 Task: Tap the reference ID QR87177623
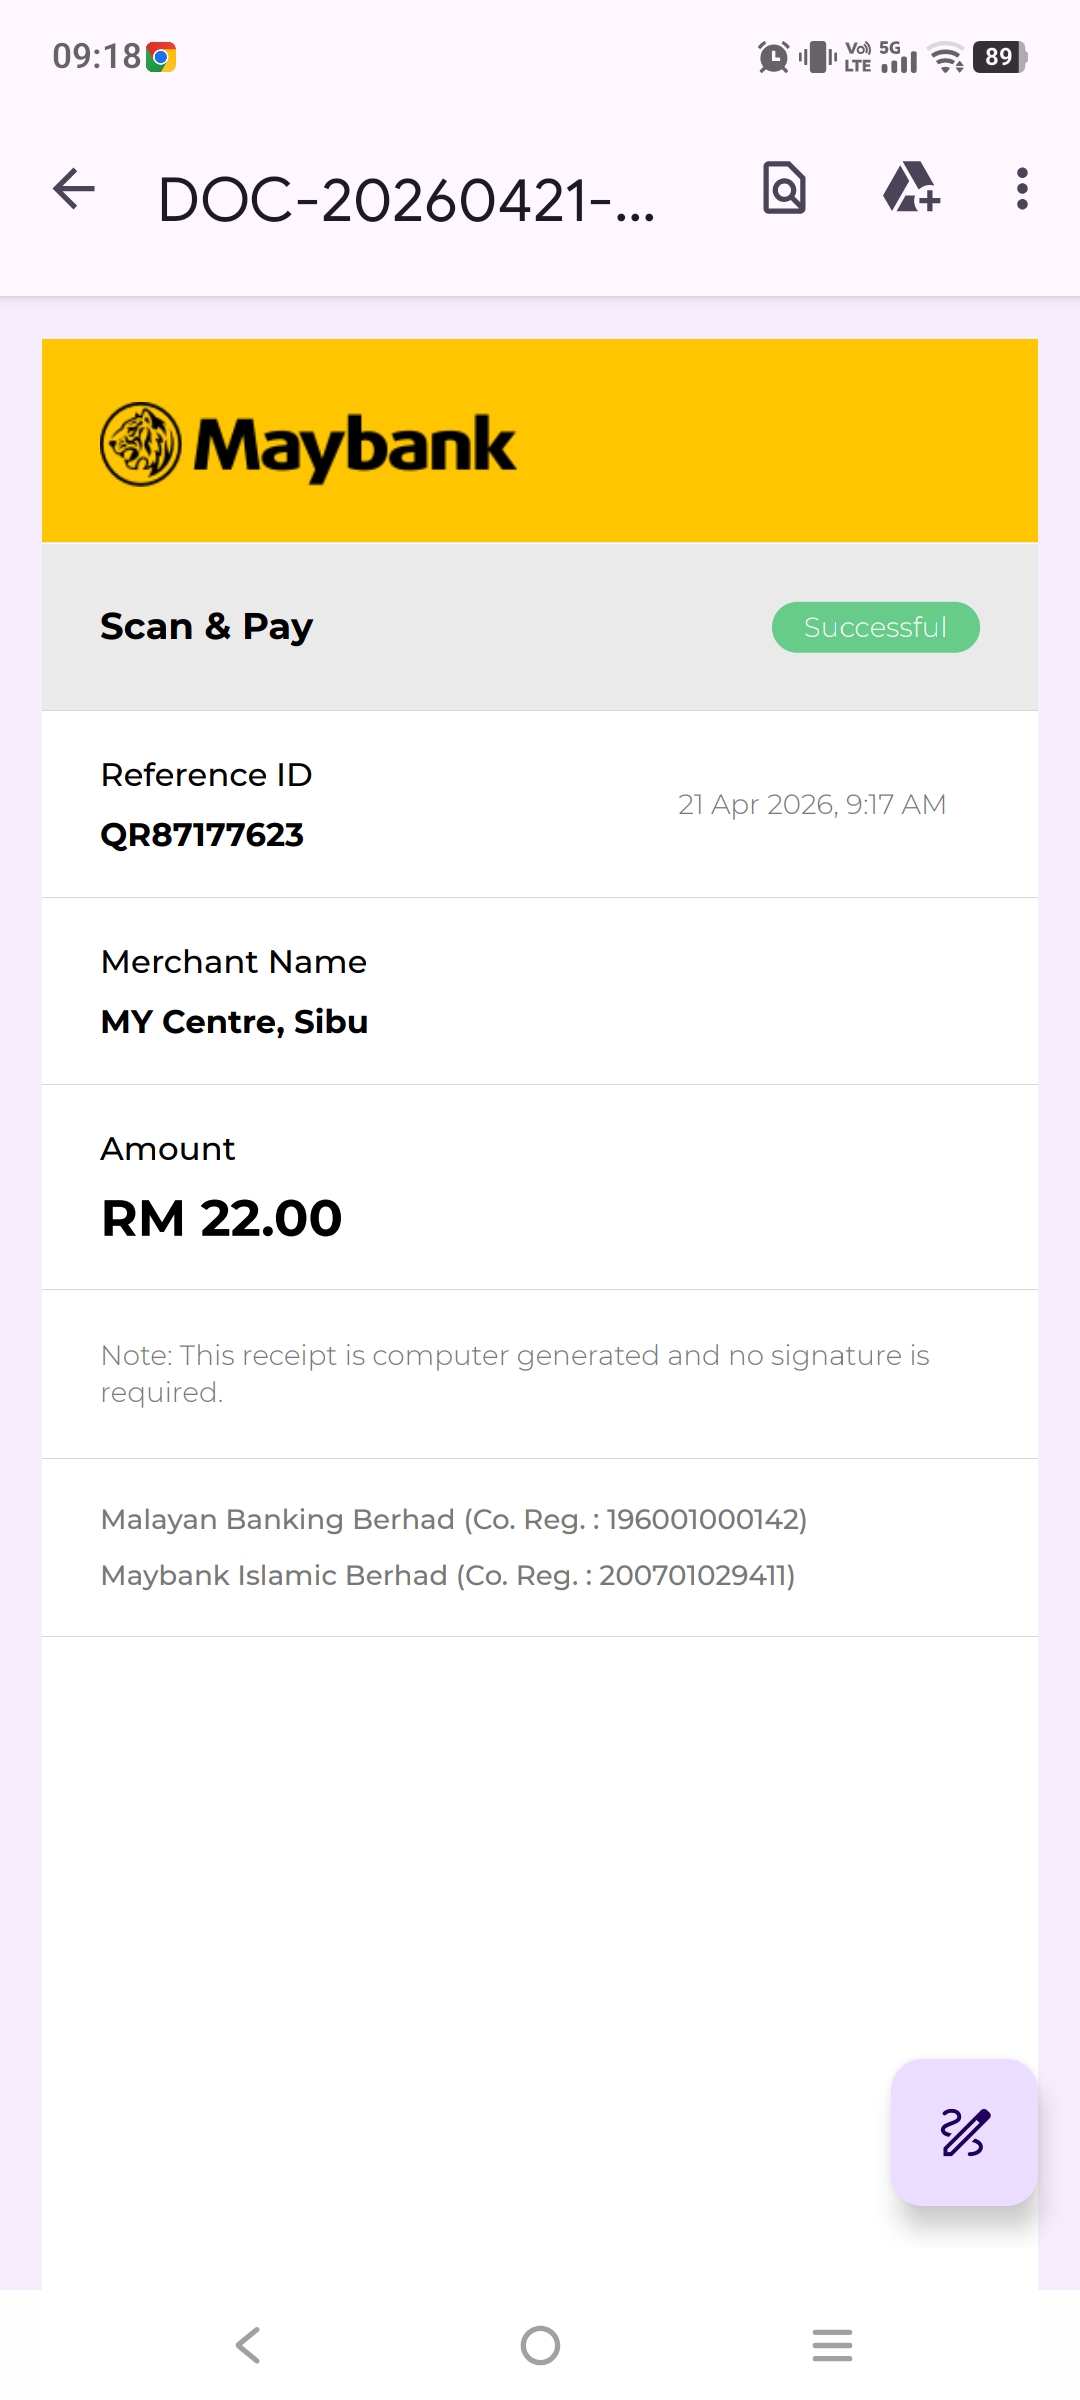click(202, 835)
